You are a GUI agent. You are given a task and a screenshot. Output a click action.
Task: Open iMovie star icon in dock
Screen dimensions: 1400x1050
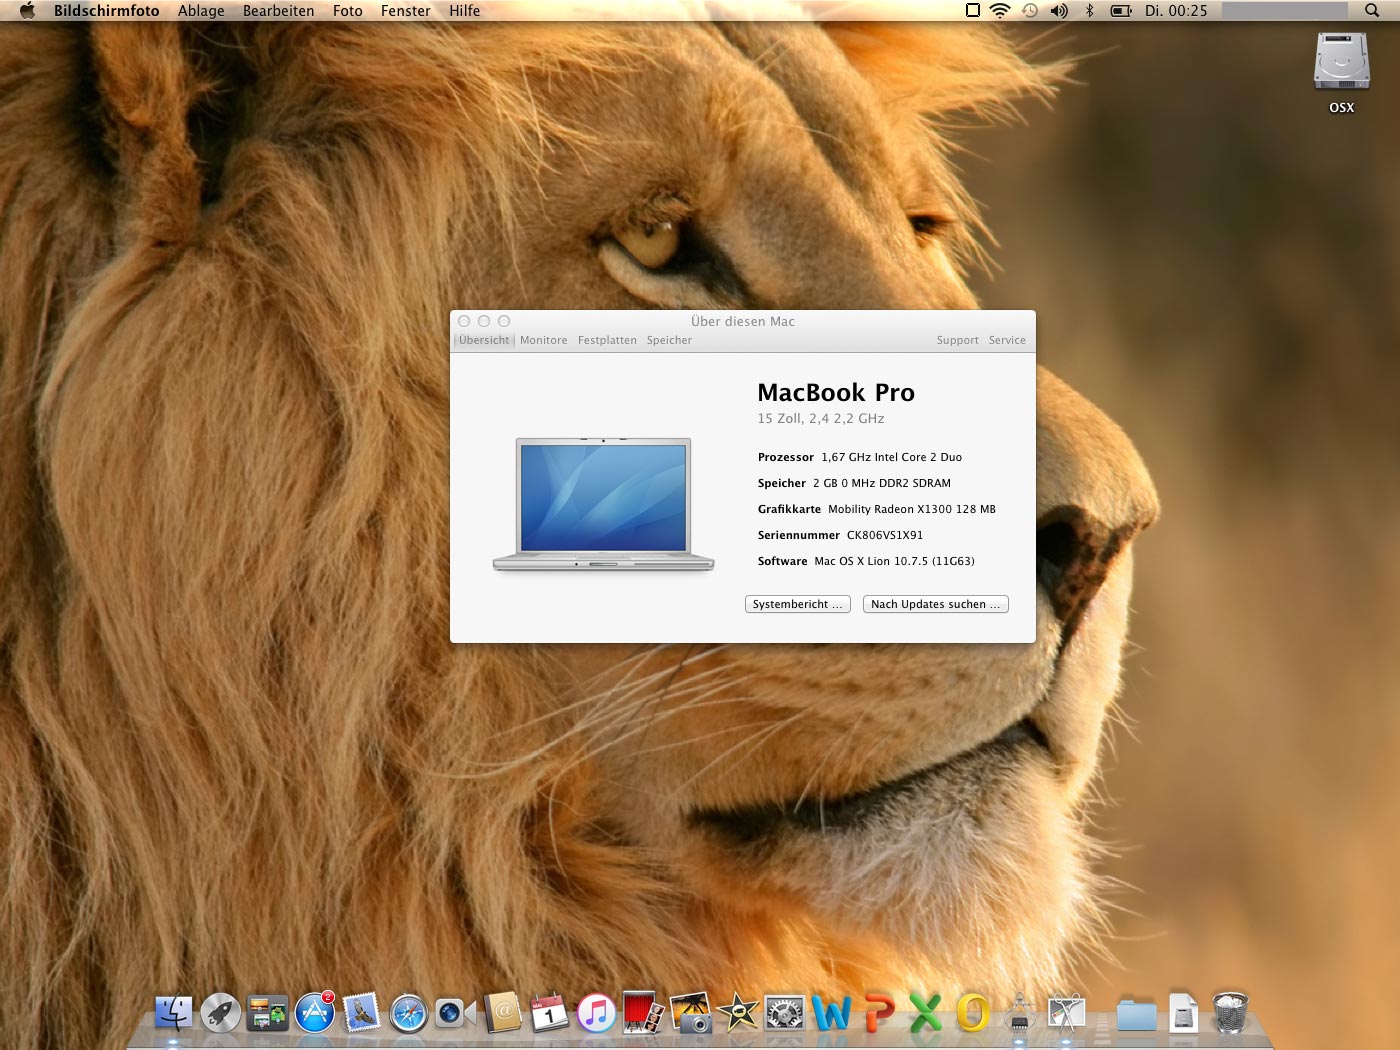738,1014
